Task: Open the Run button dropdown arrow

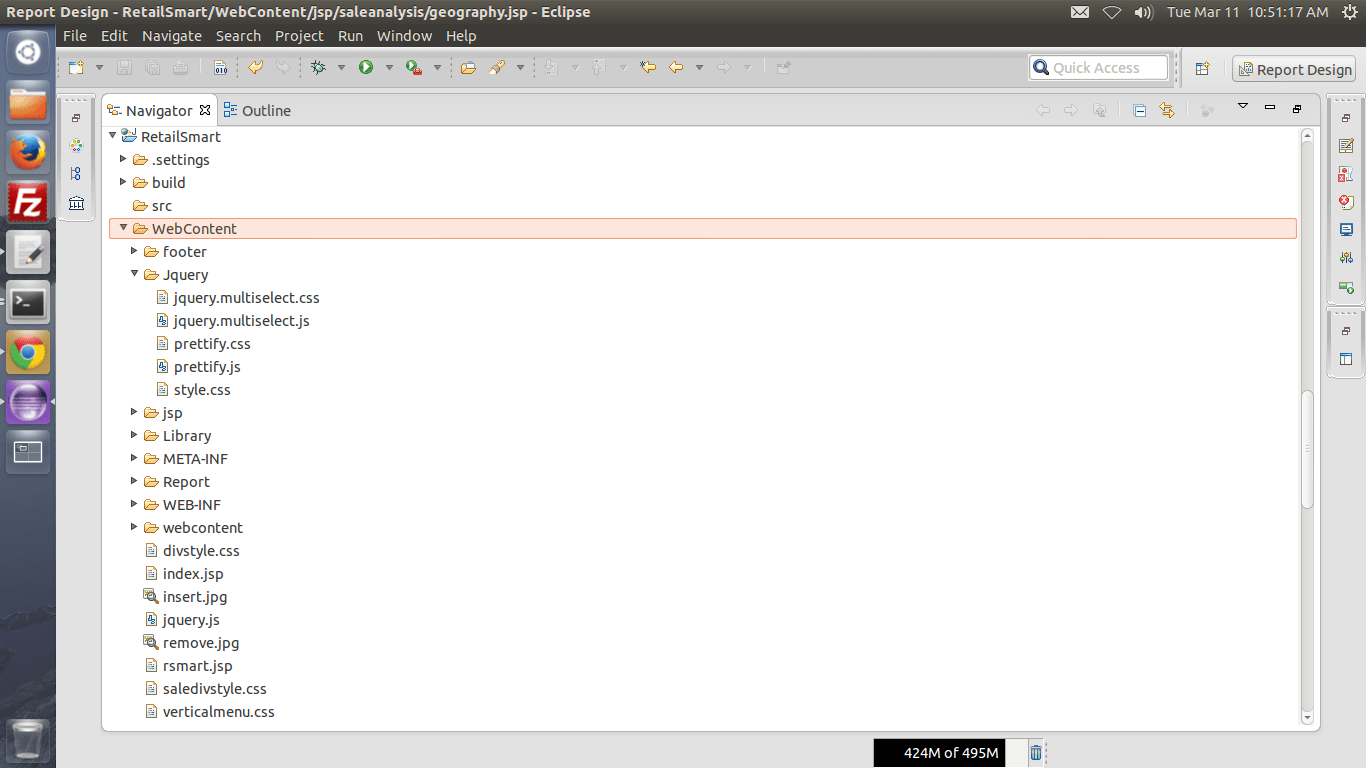Action: (x=389, y=67)
